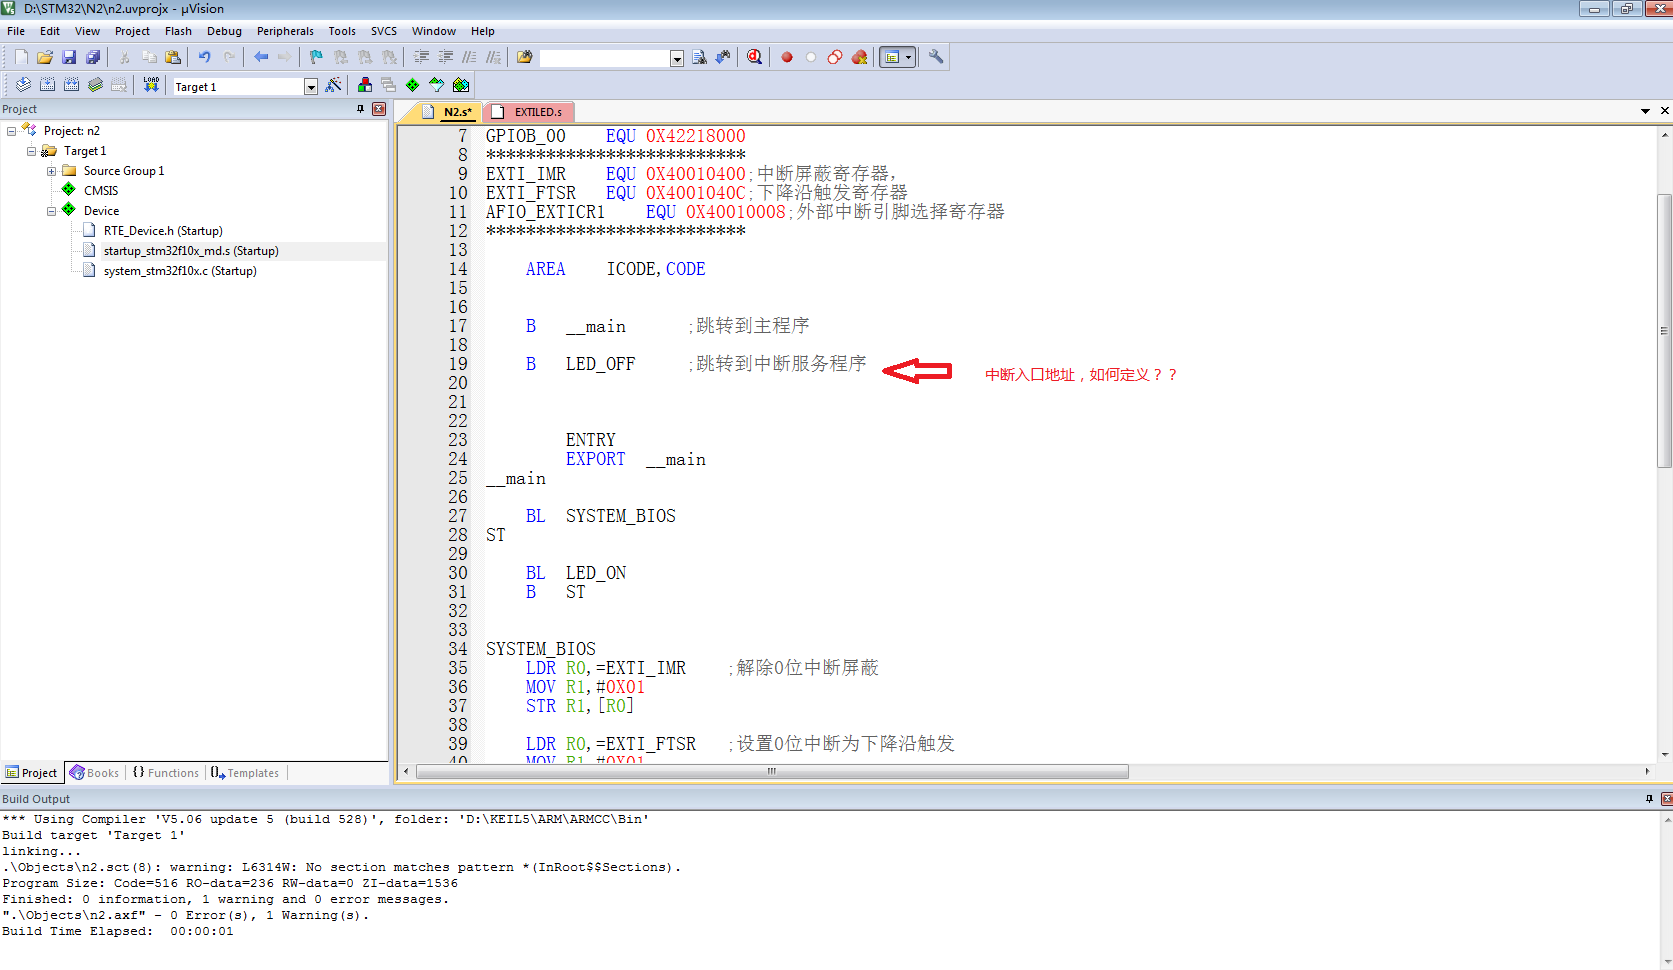Image resolution: width=1673 pixels, height=970 pixels.
Task: Click editor vertical scrollbar thumb
Action: pos(1664,330)
